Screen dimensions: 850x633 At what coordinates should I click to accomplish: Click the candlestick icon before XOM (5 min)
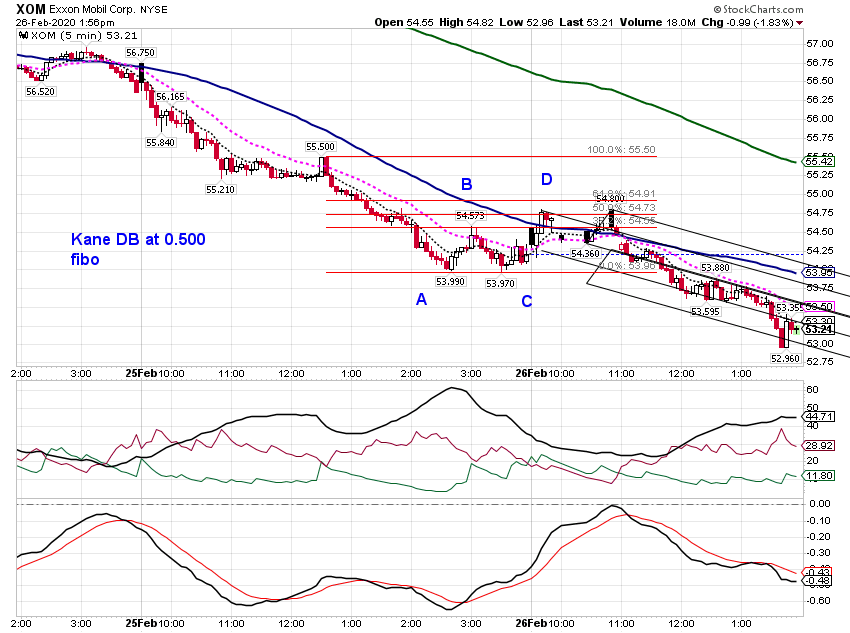pyautogui.click(x=23, y=35)
